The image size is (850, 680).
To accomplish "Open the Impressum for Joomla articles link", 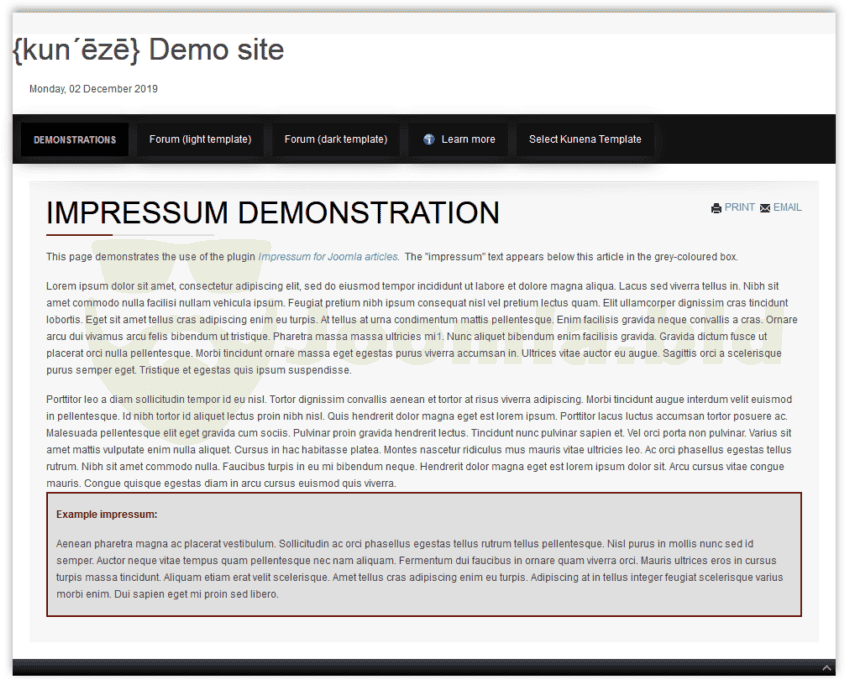I will click(328, 257).
